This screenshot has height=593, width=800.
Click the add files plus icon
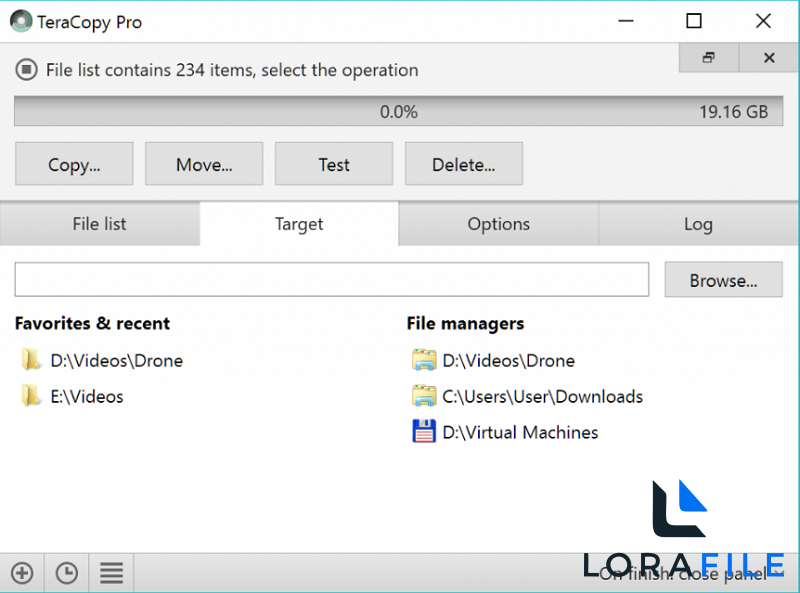pos(22,573)
